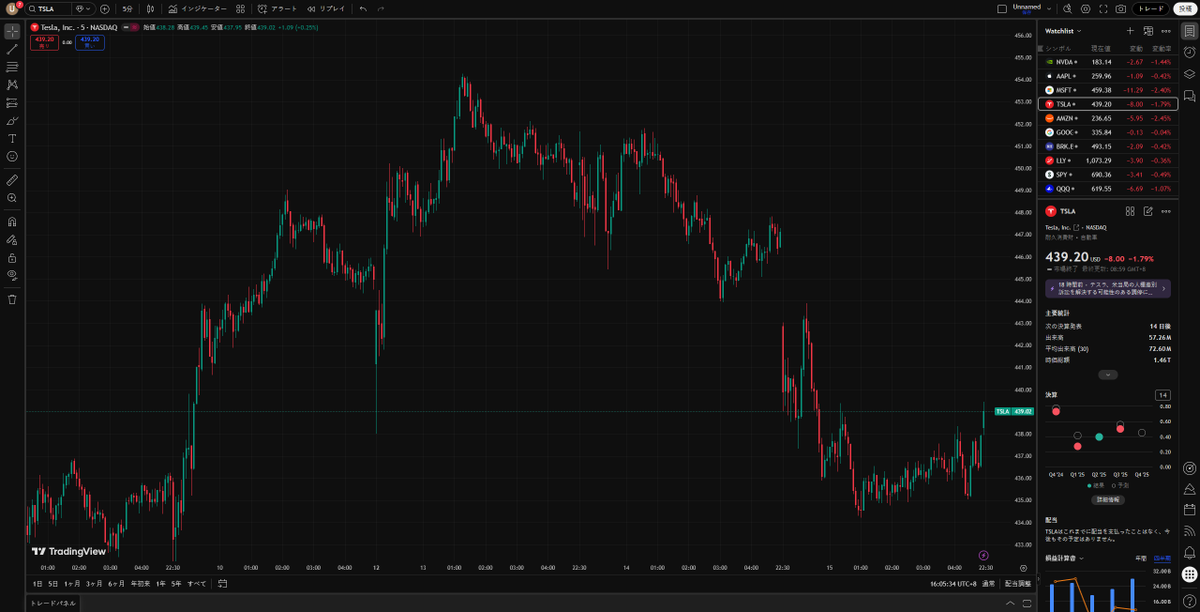Open the candlestick chart type menu
The image size is (1200, 612).
[x=149, y=8]
